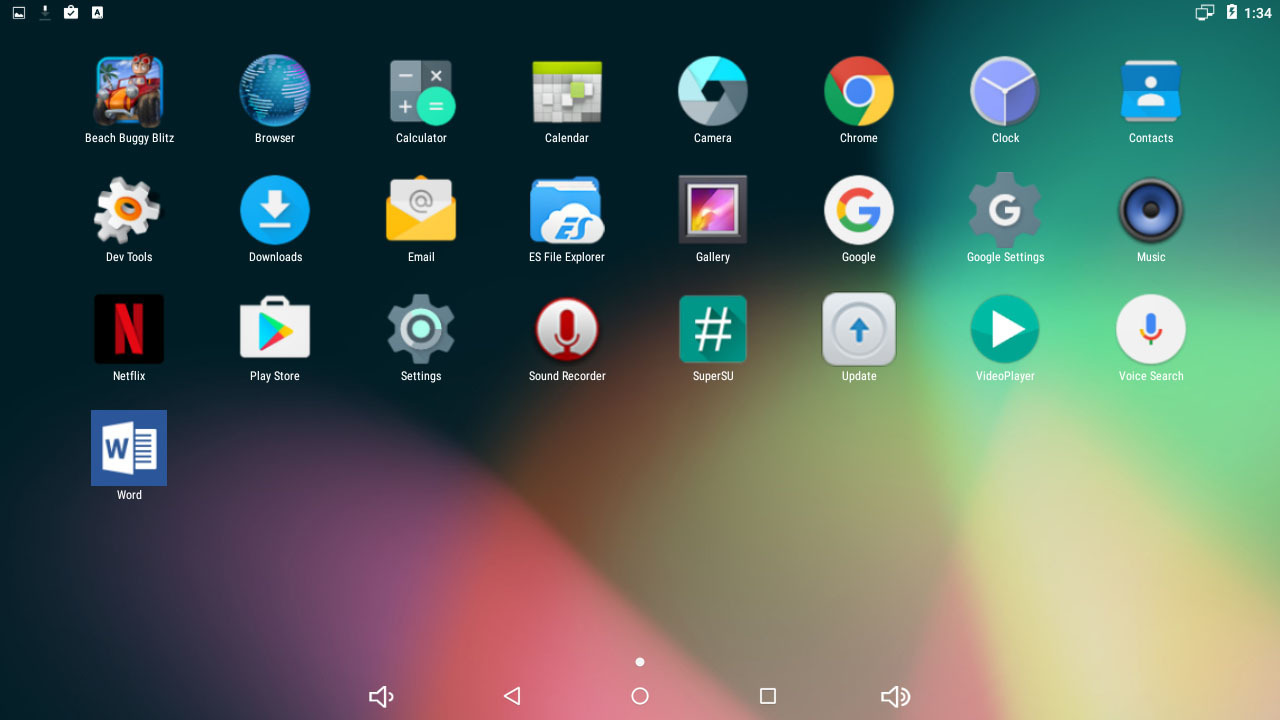Screen dimensions: 1280x720
Task: Open the Gallery app
Action: tap(713, 210)
